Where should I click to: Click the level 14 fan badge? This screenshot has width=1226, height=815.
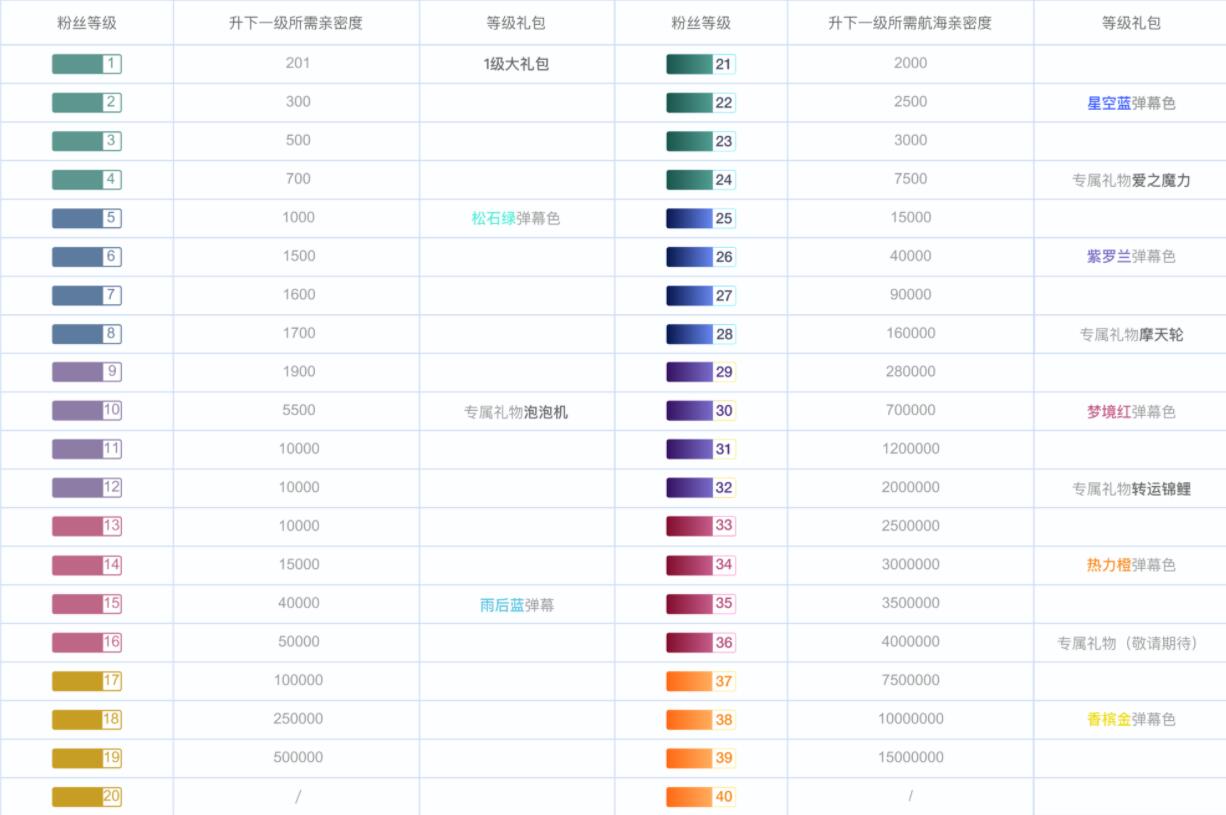(x=87, y=564)
